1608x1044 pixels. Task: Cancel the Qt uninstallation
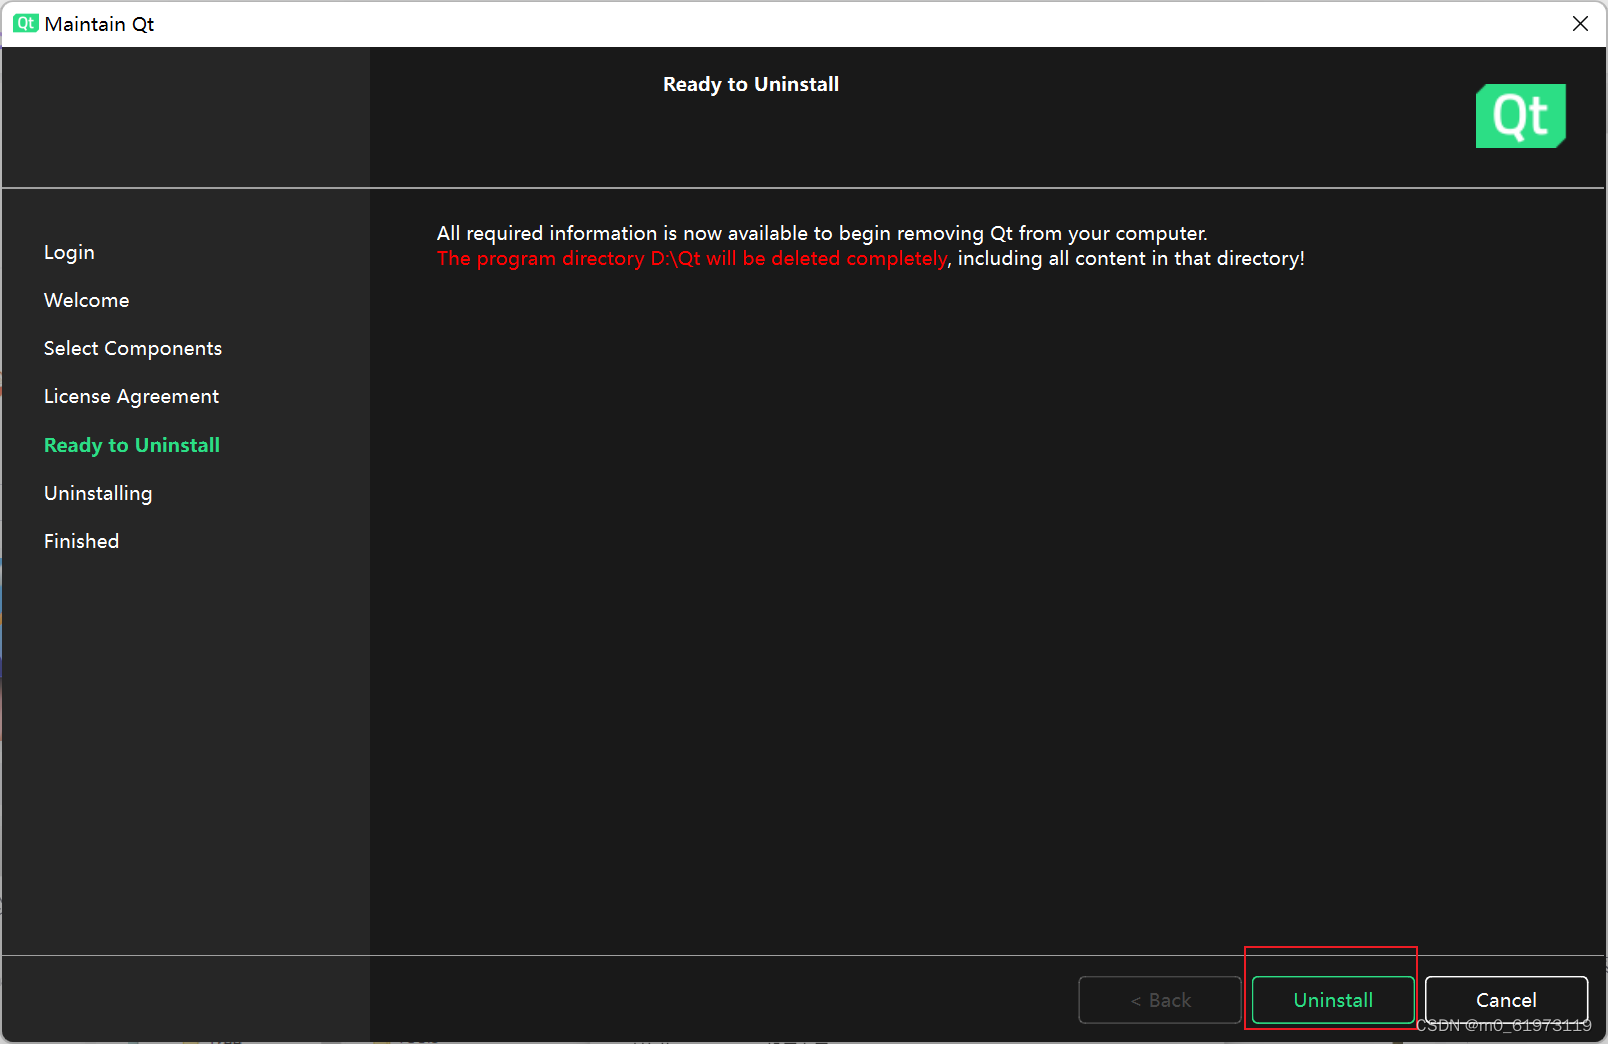(x=1506, y=1000)
